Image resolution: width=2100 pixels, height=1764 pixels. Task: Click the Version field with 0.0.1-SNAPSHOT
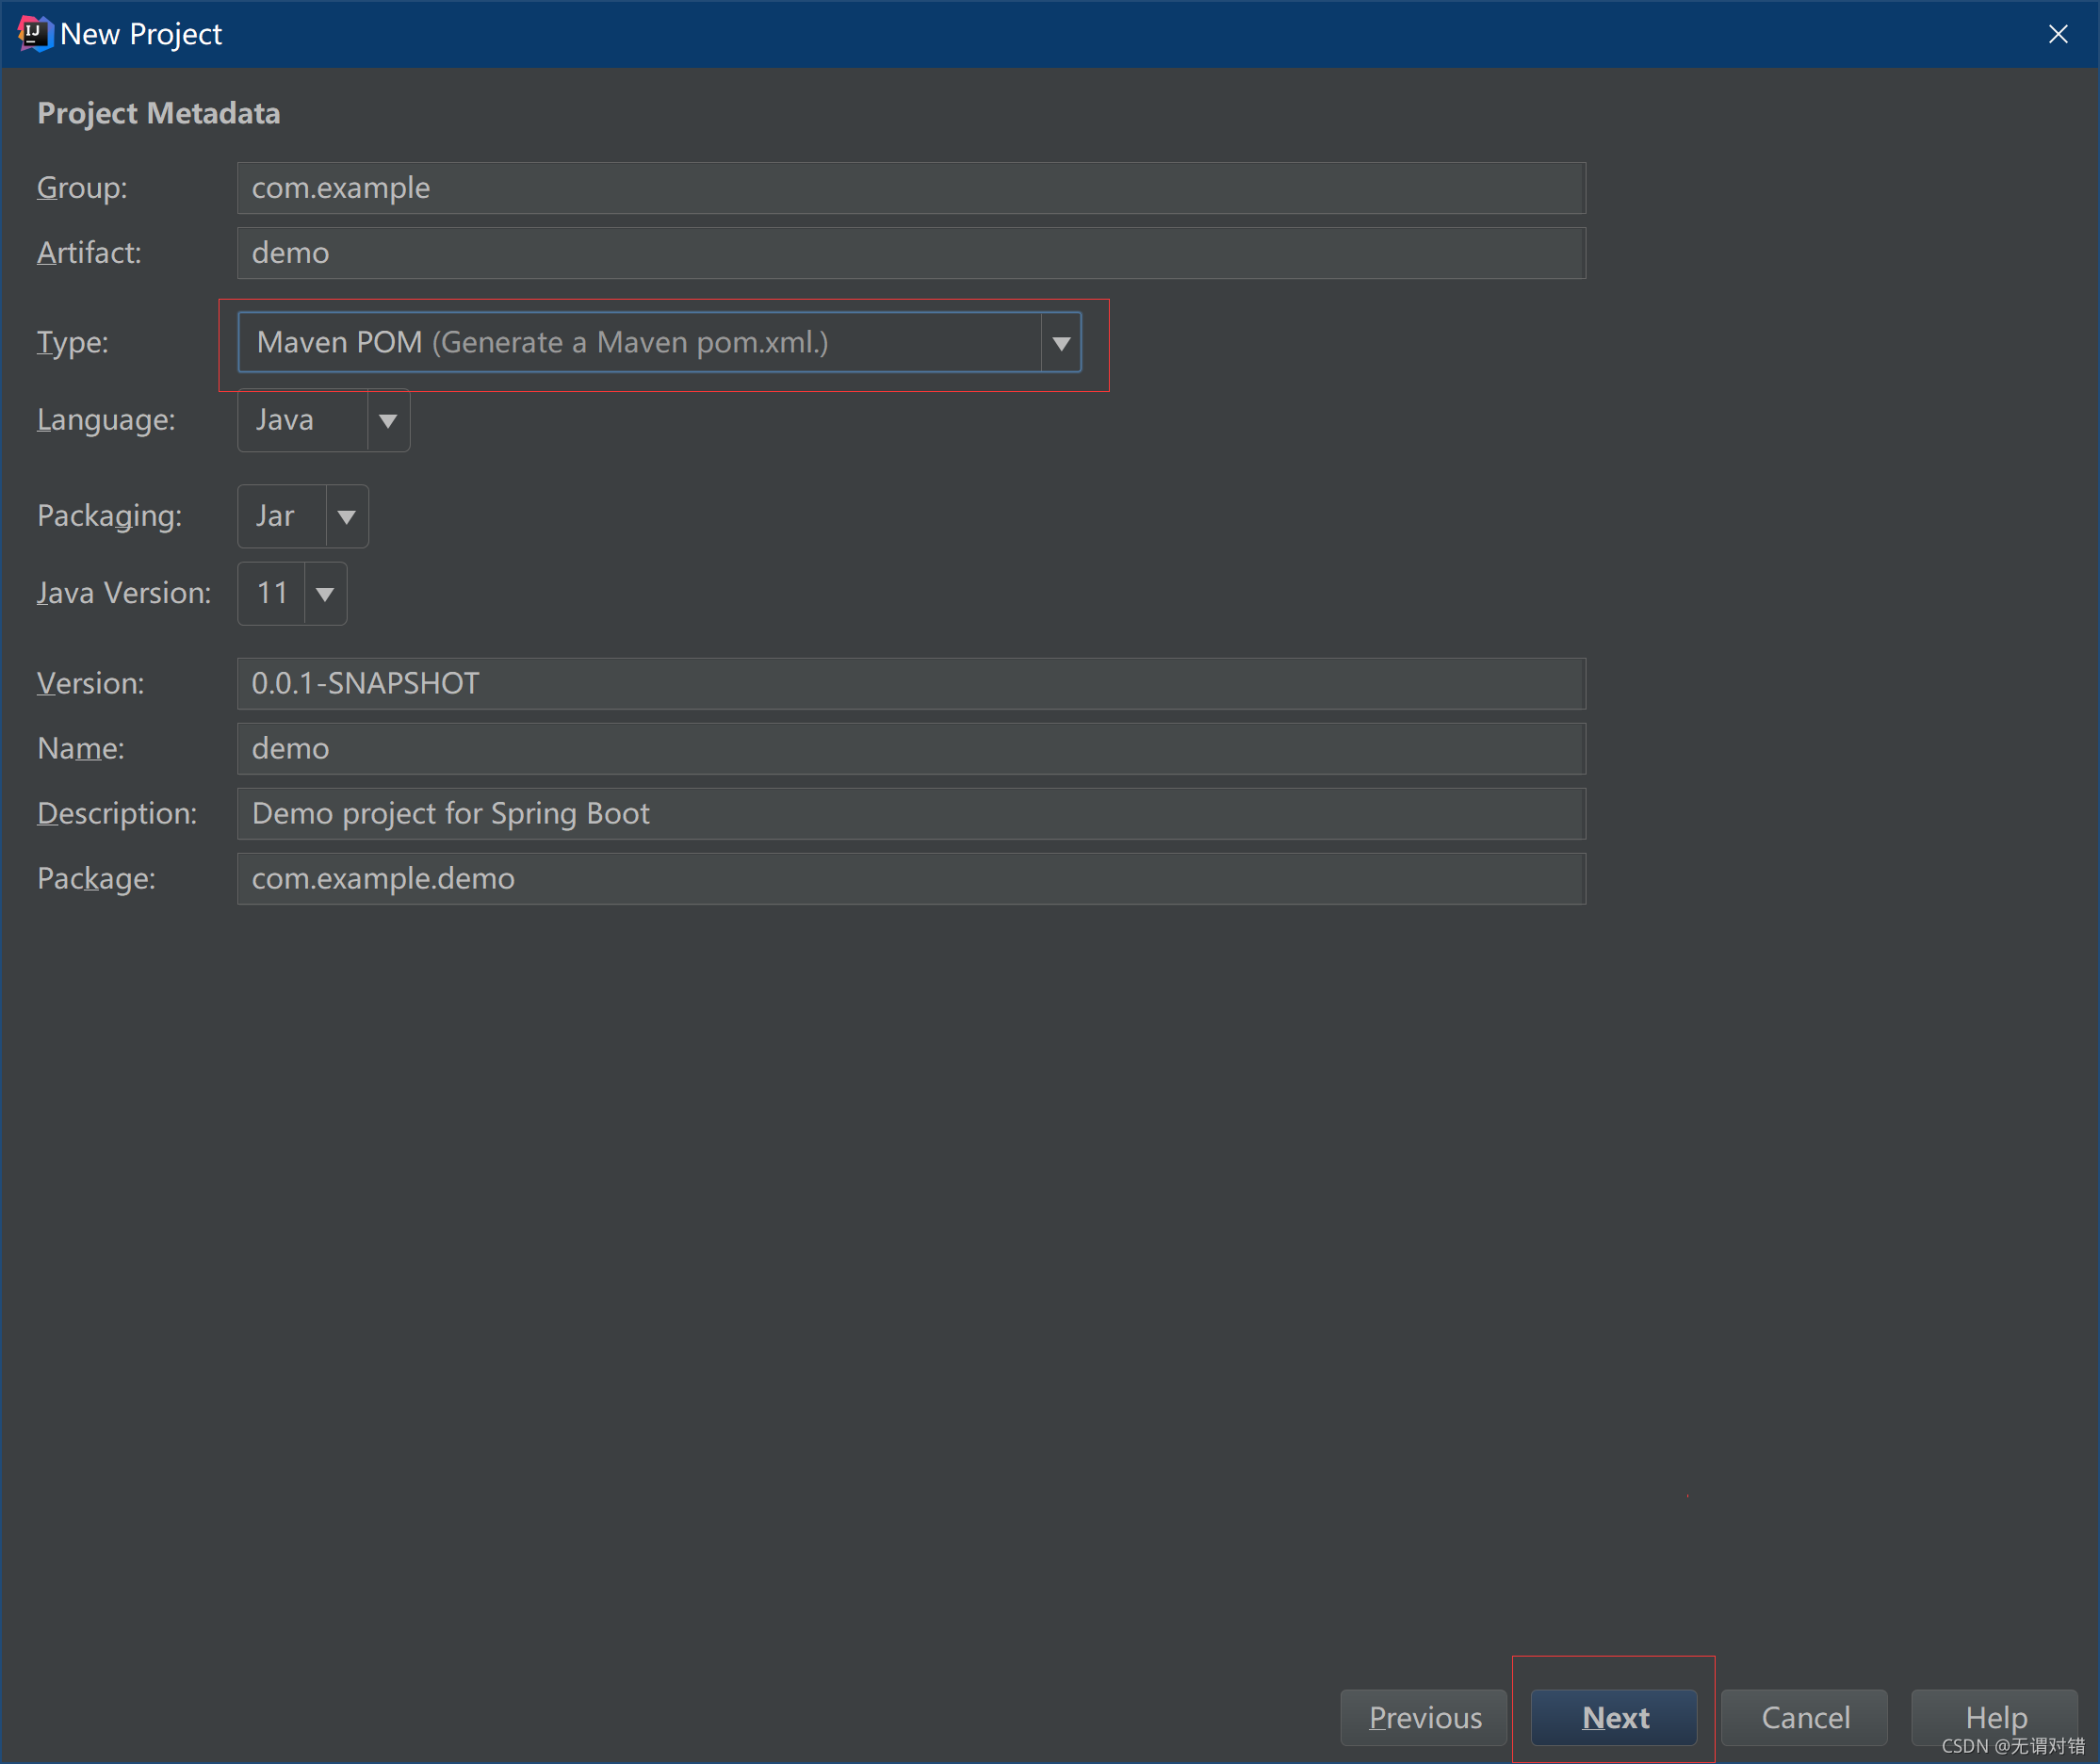(x=911, y=684)
